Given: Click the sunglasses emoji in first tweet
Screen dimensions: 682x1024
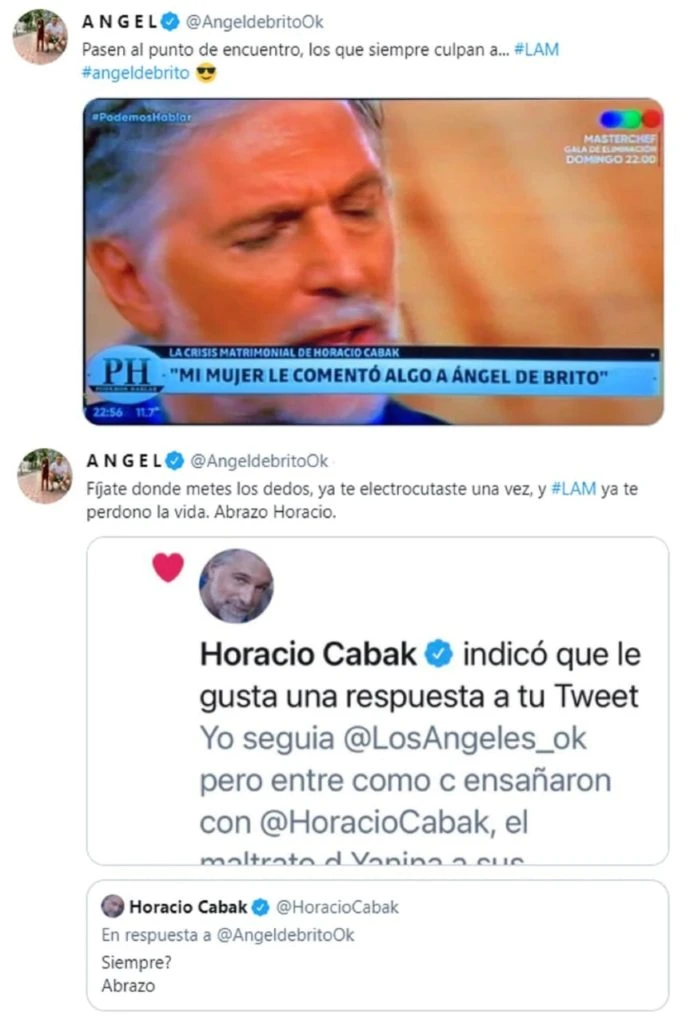Looking at the screenshot, I should 206,72.
